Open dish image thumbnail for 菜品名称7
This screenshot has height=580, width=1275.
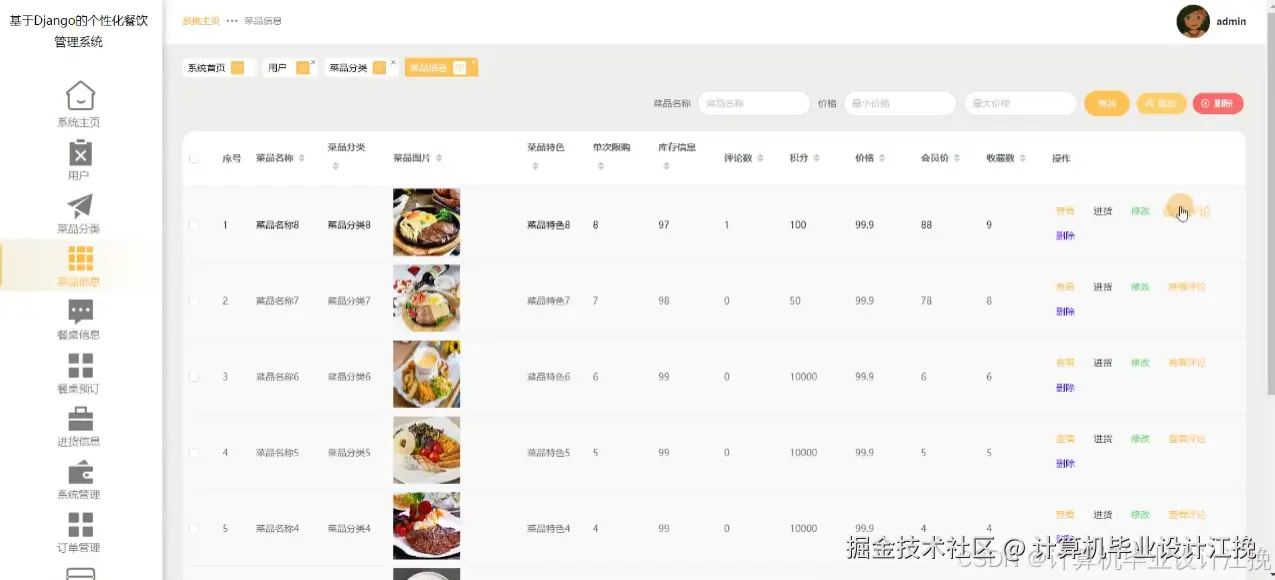point(426,298)
